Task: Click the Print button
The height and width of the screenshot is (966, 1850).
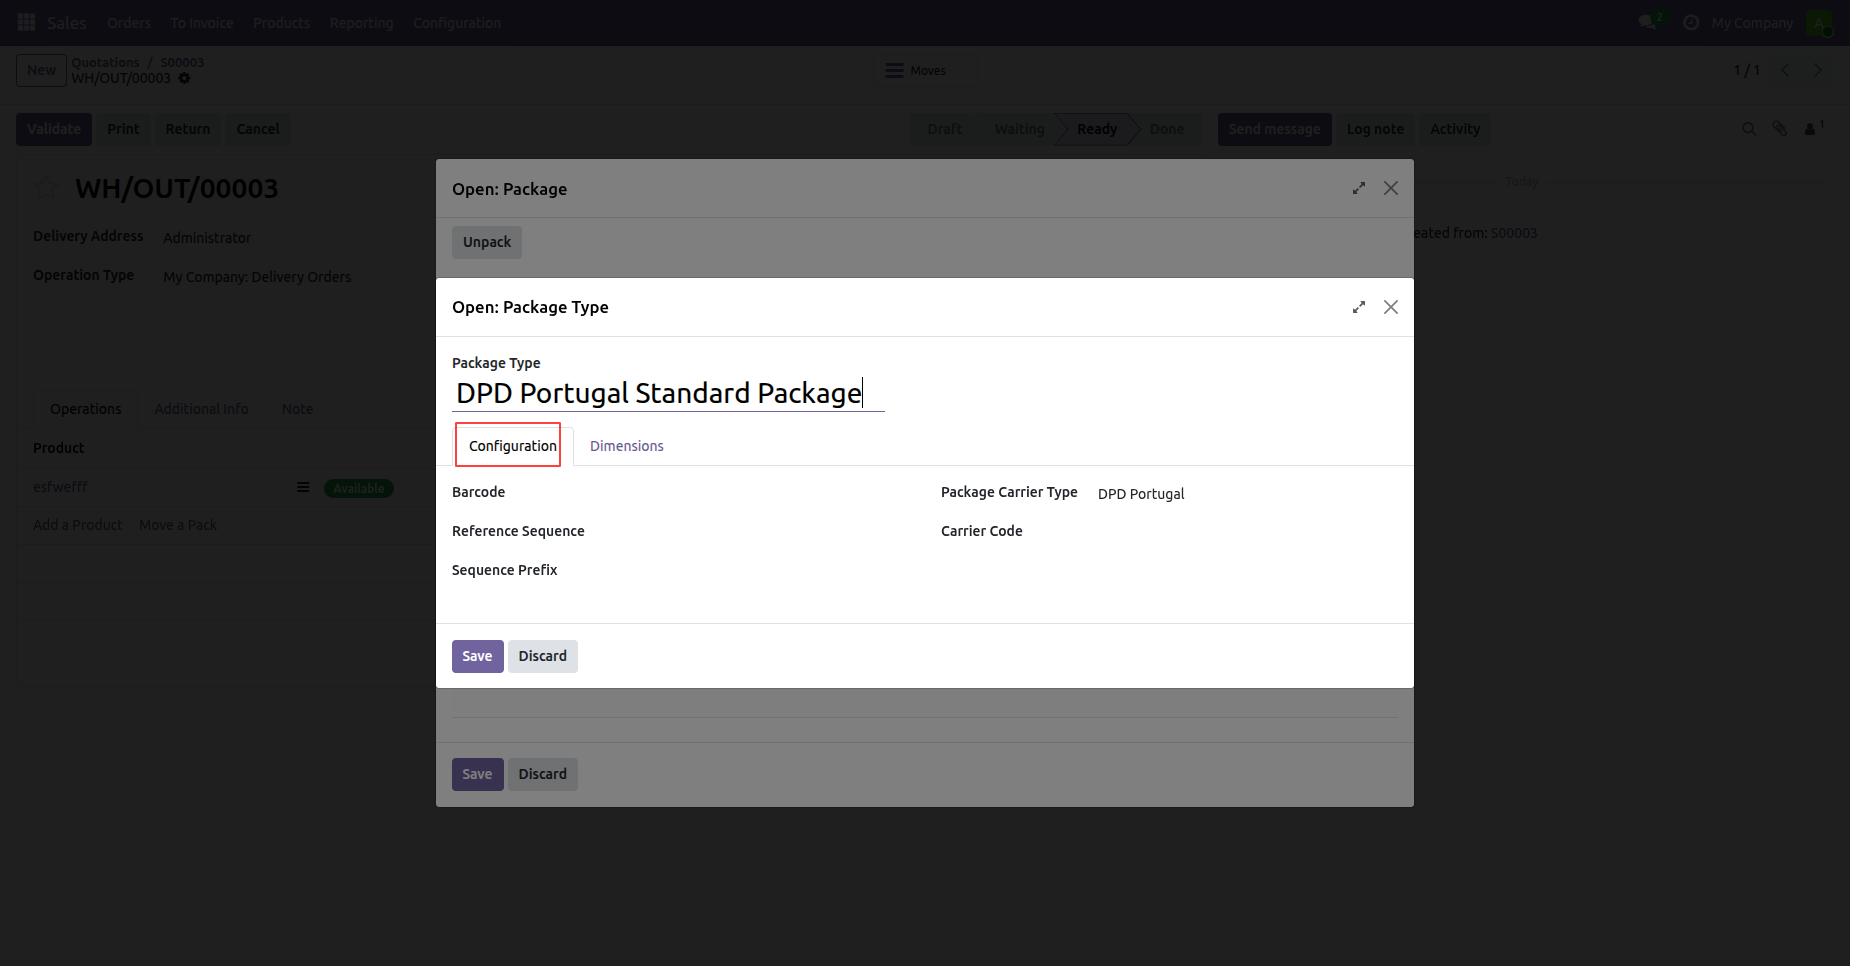Action: tap(123, 129)
